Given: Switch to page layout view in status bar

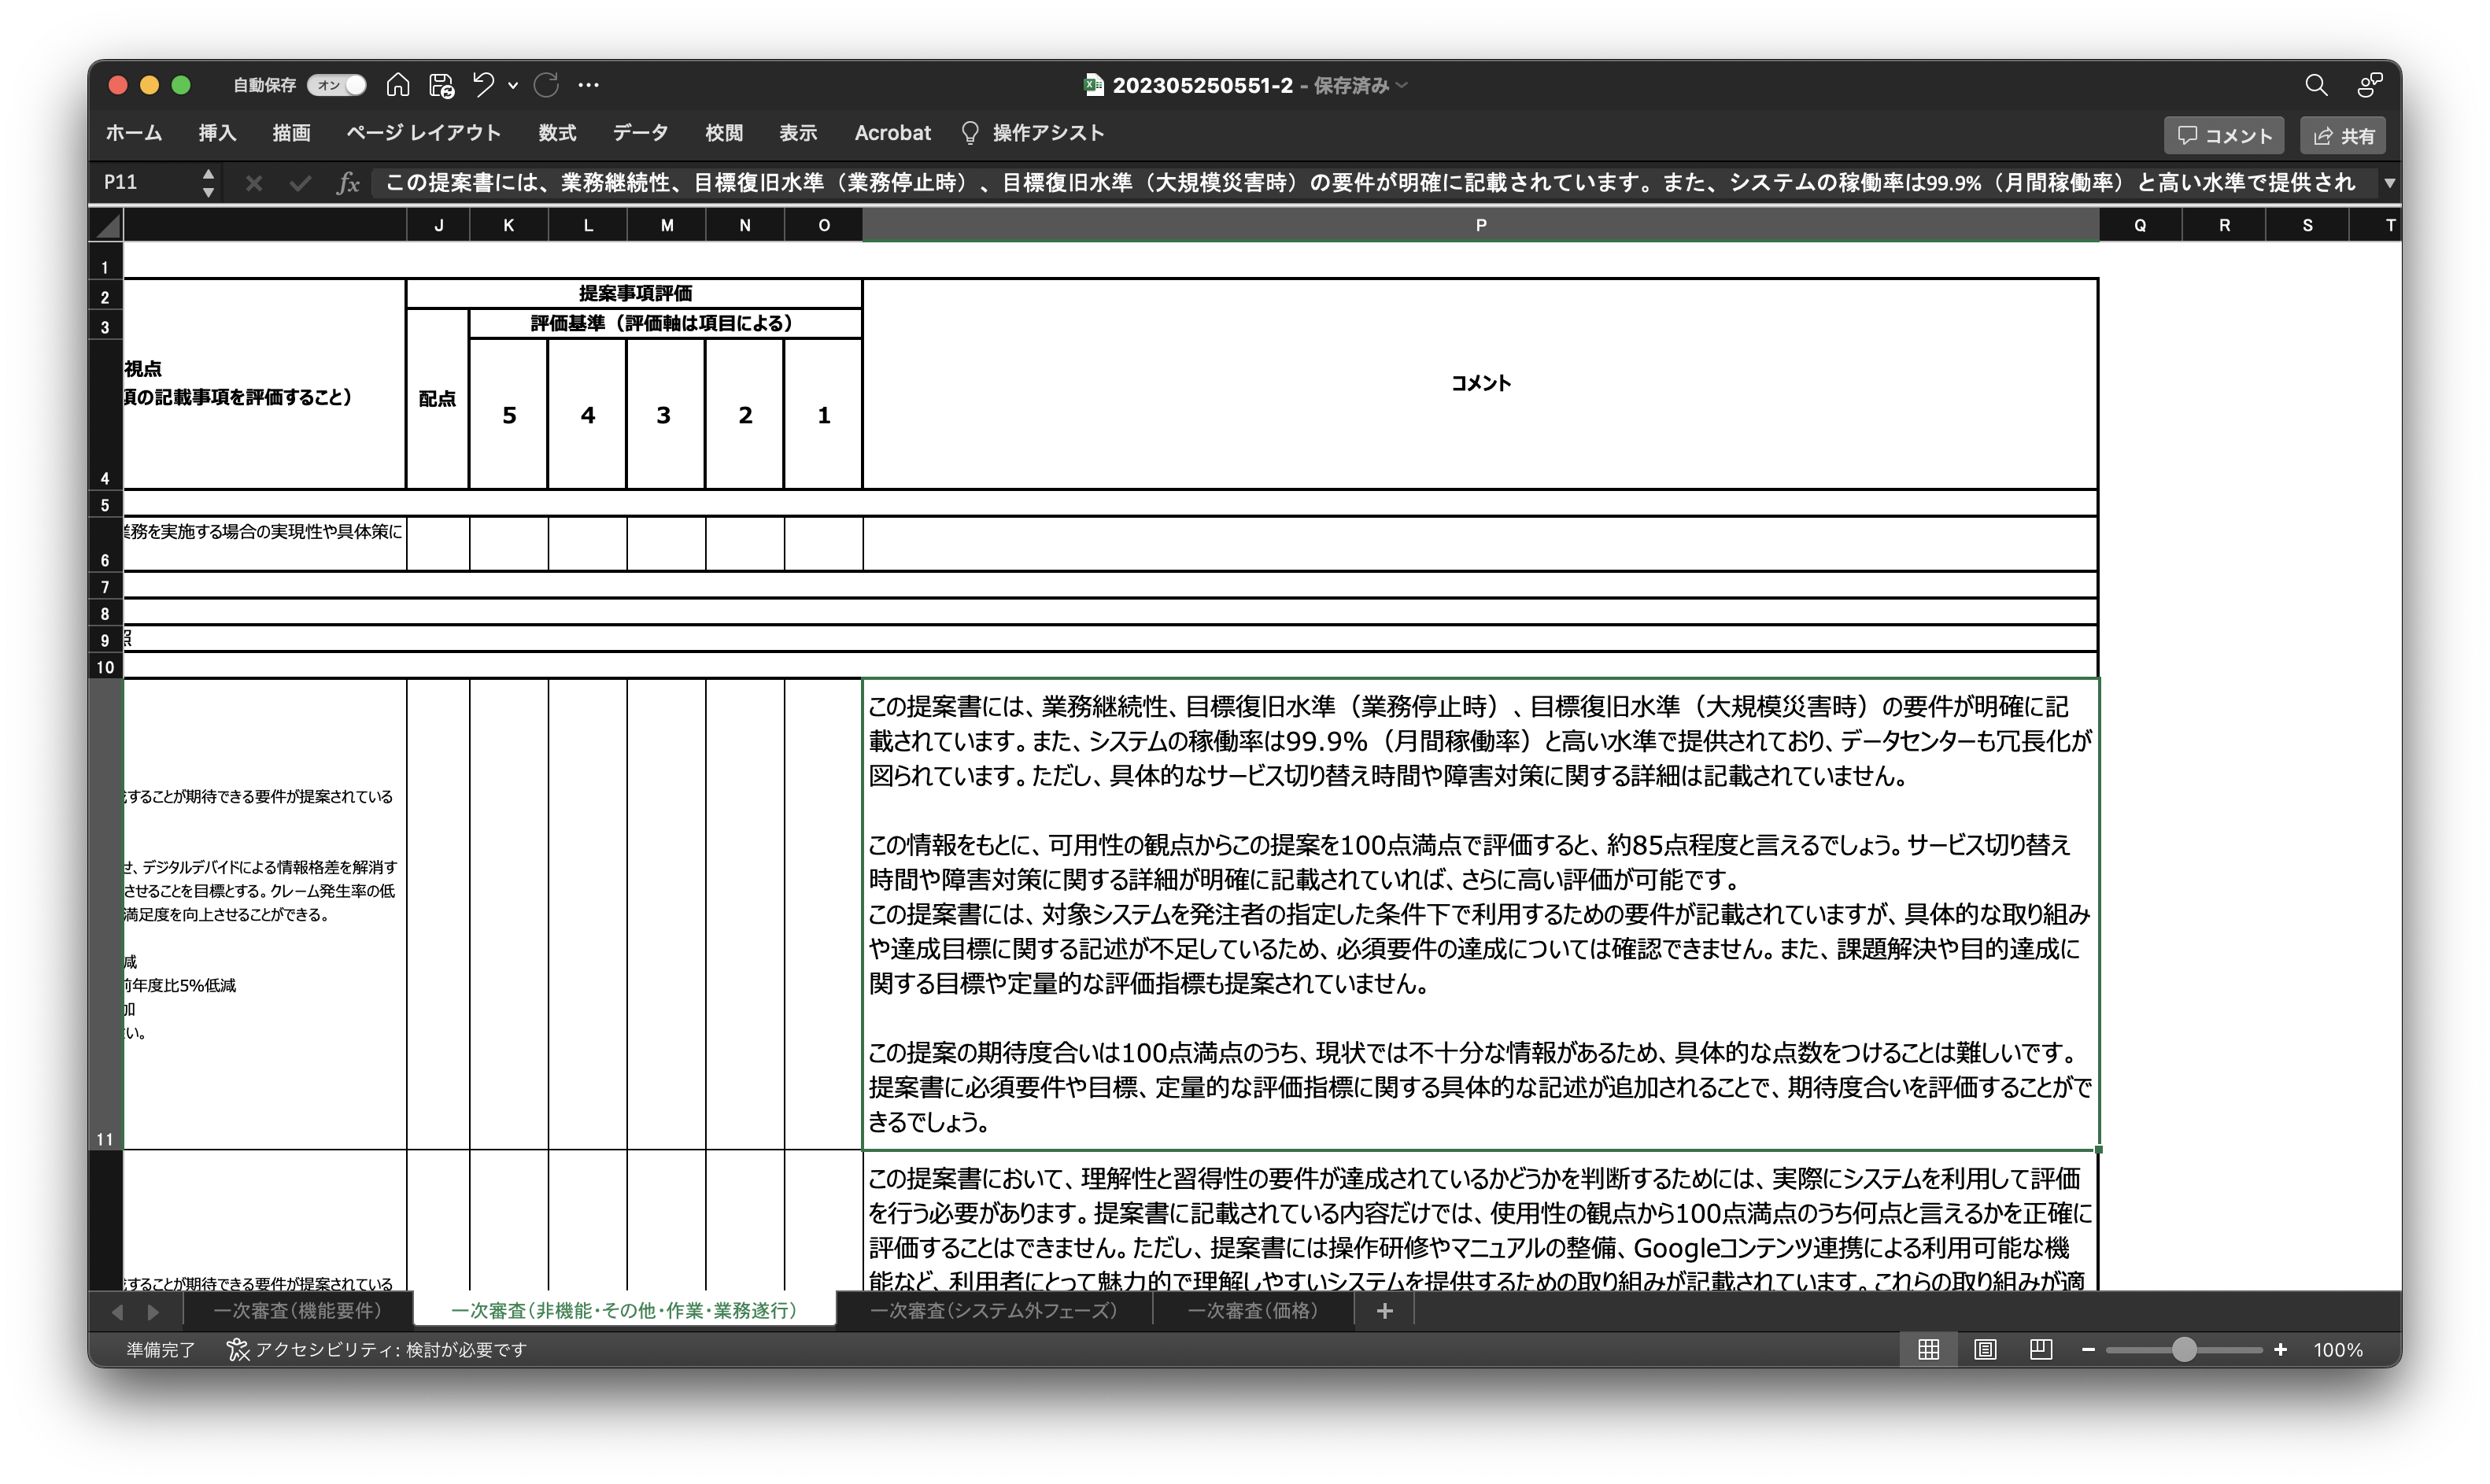Looking at the screenshot, I should coord(1986,1349).
